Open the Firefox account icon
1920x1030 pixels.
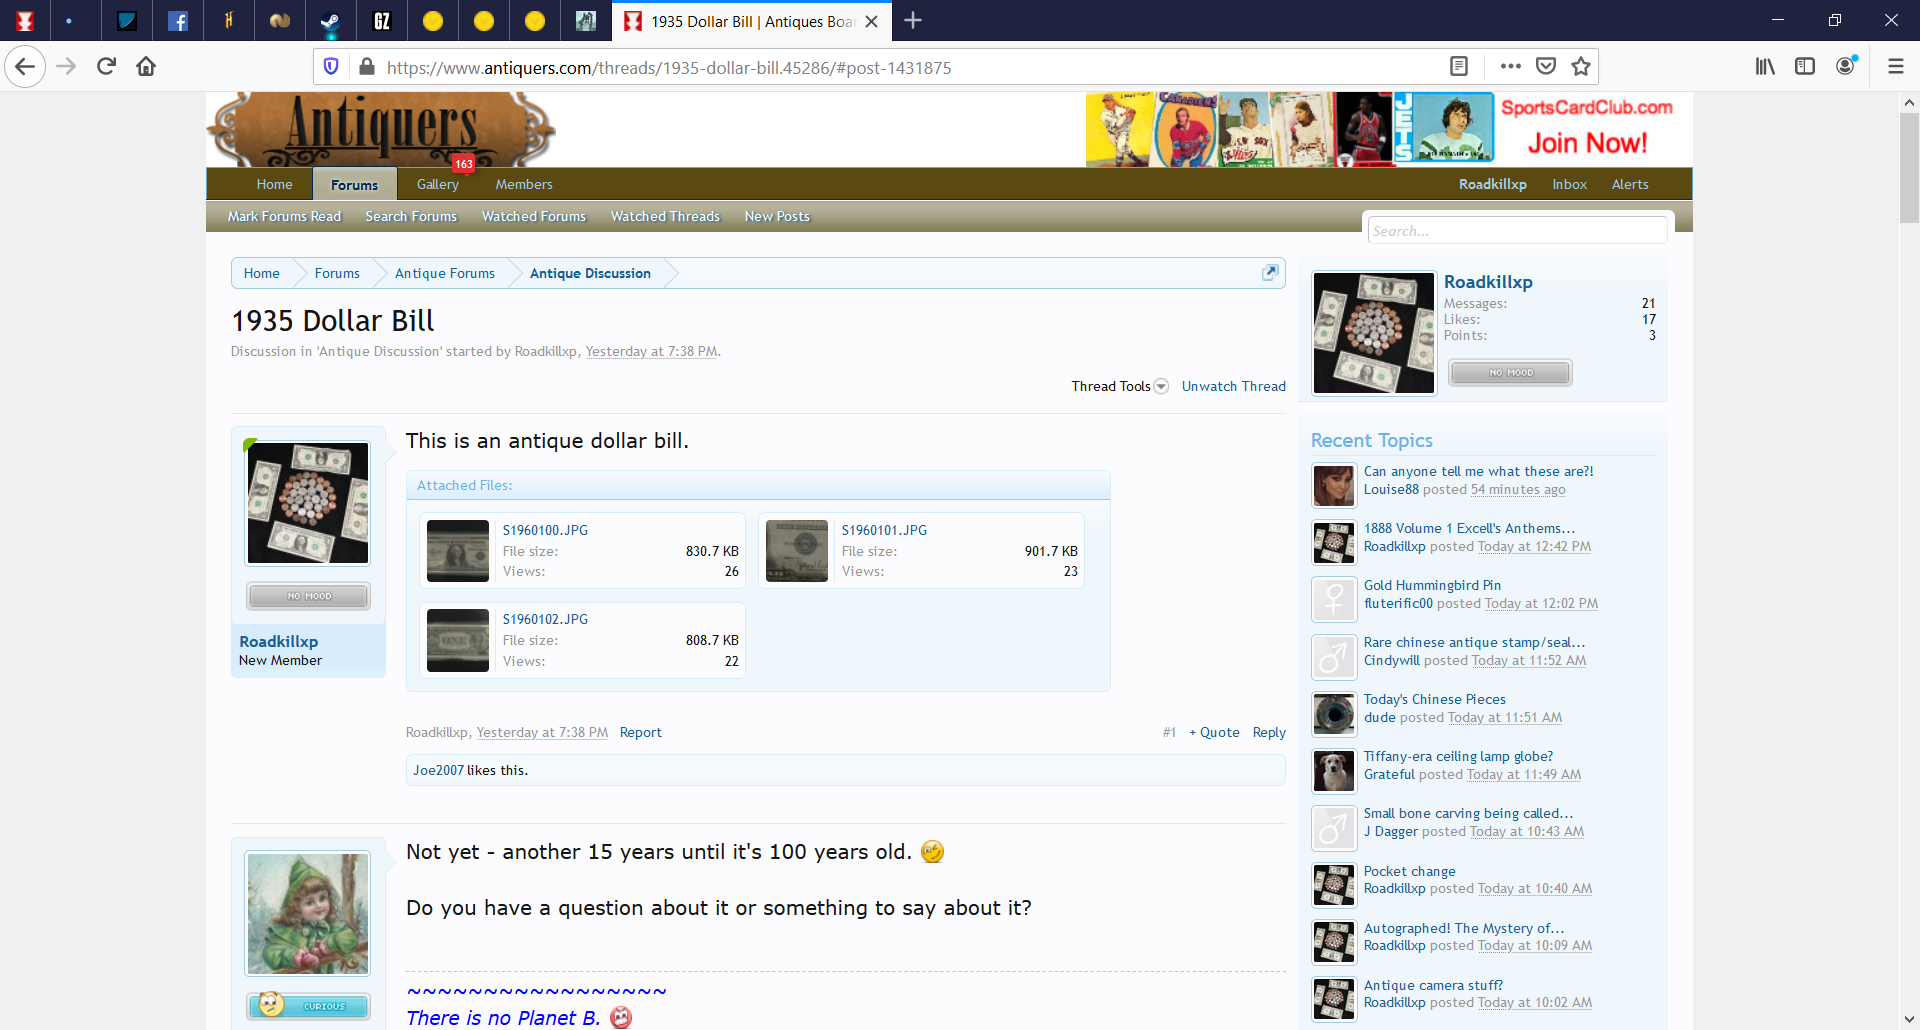[1846, 66]
